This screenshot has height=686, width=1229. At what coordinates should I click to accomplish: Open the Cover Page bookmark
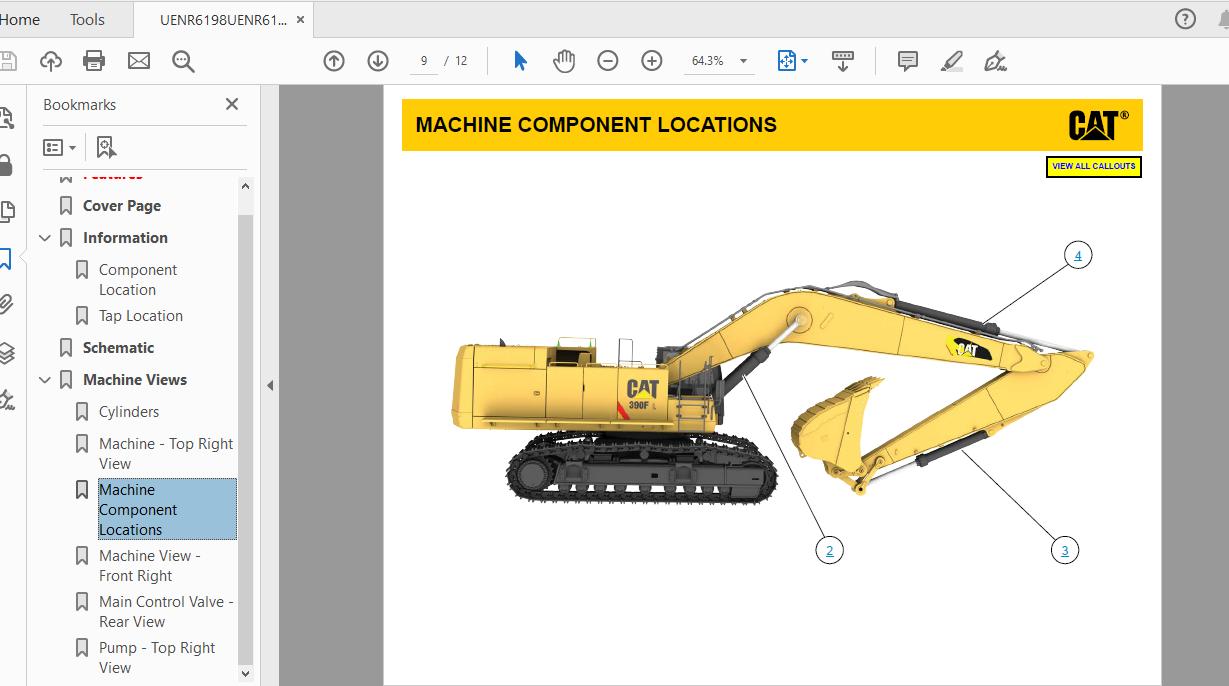[x=121, y=206]
